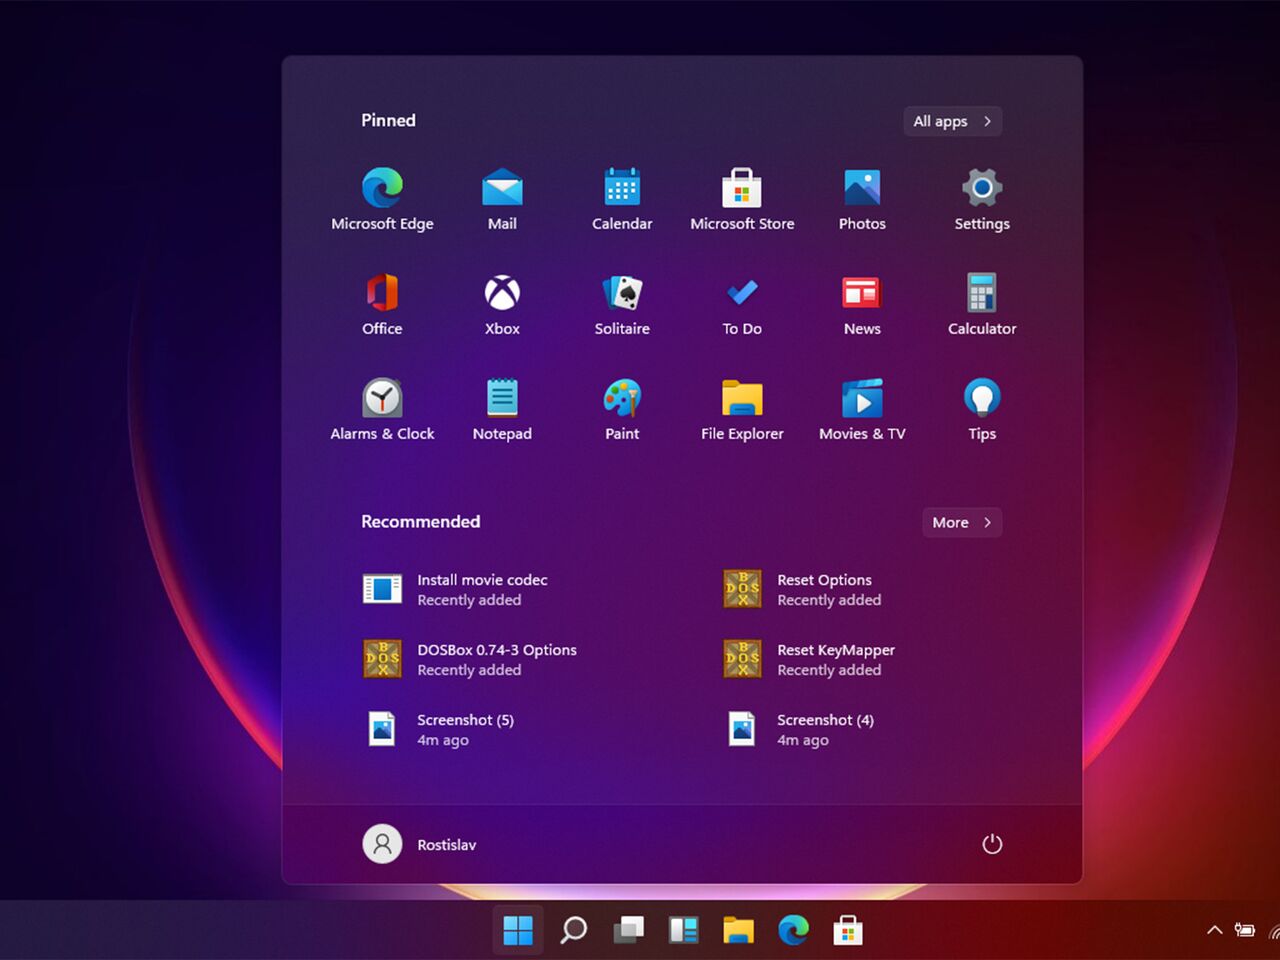Viewport: 1280px width, 960px height.
Task: Open the To Do app
Action: tap(742, 305)
